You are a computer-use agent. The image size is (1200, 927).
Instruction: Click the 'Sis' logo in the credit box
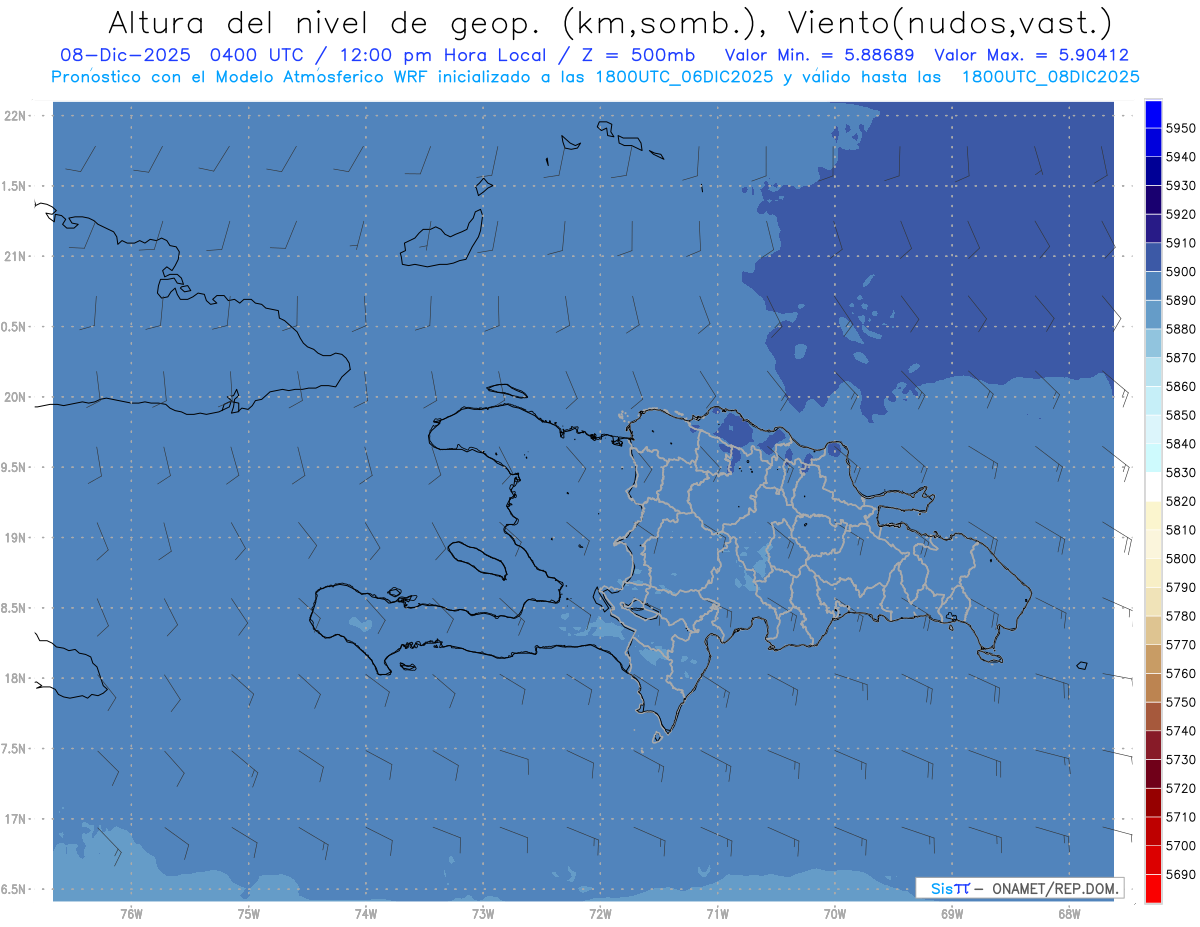[x=941, y=888]
